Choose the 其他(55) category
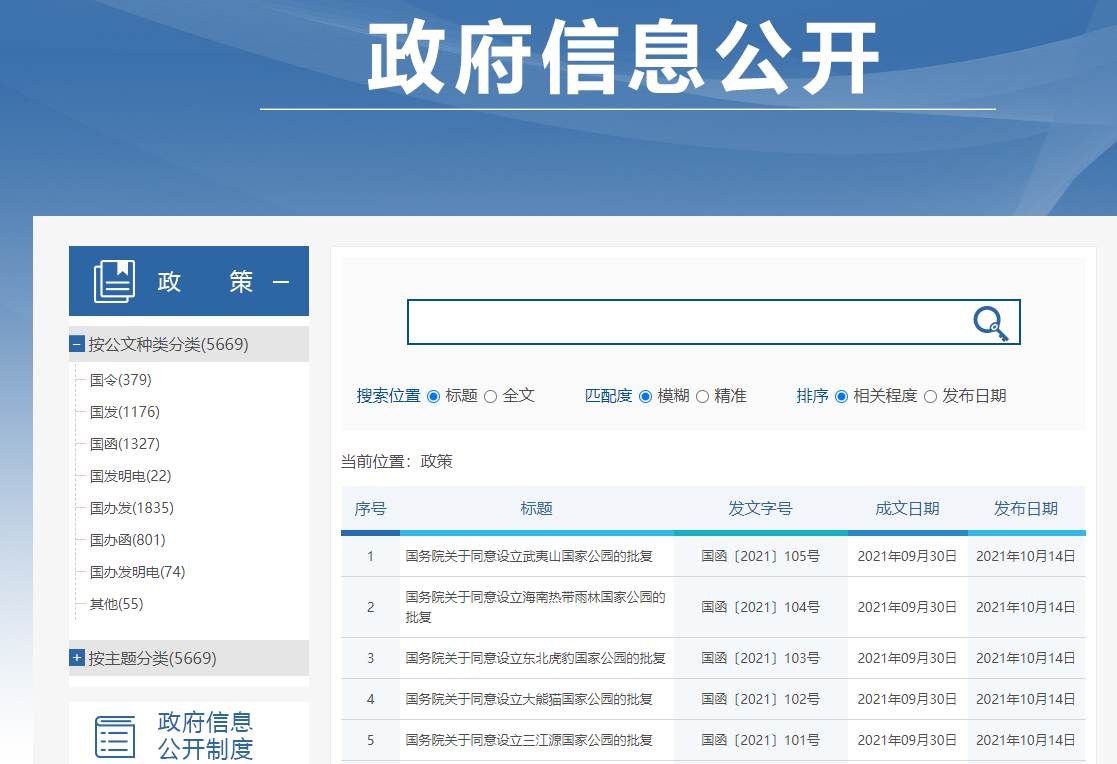Screen dimensions: 1117x764 point(116,604)
